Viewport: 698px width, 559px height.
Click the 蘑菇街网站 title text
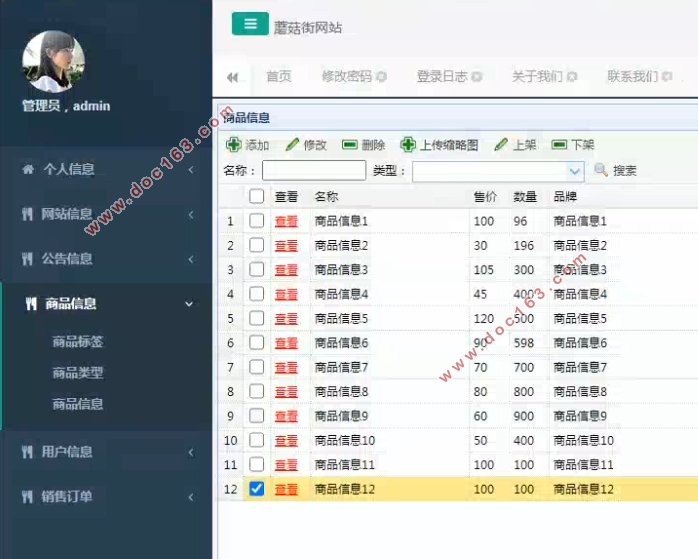pos(308,28)
